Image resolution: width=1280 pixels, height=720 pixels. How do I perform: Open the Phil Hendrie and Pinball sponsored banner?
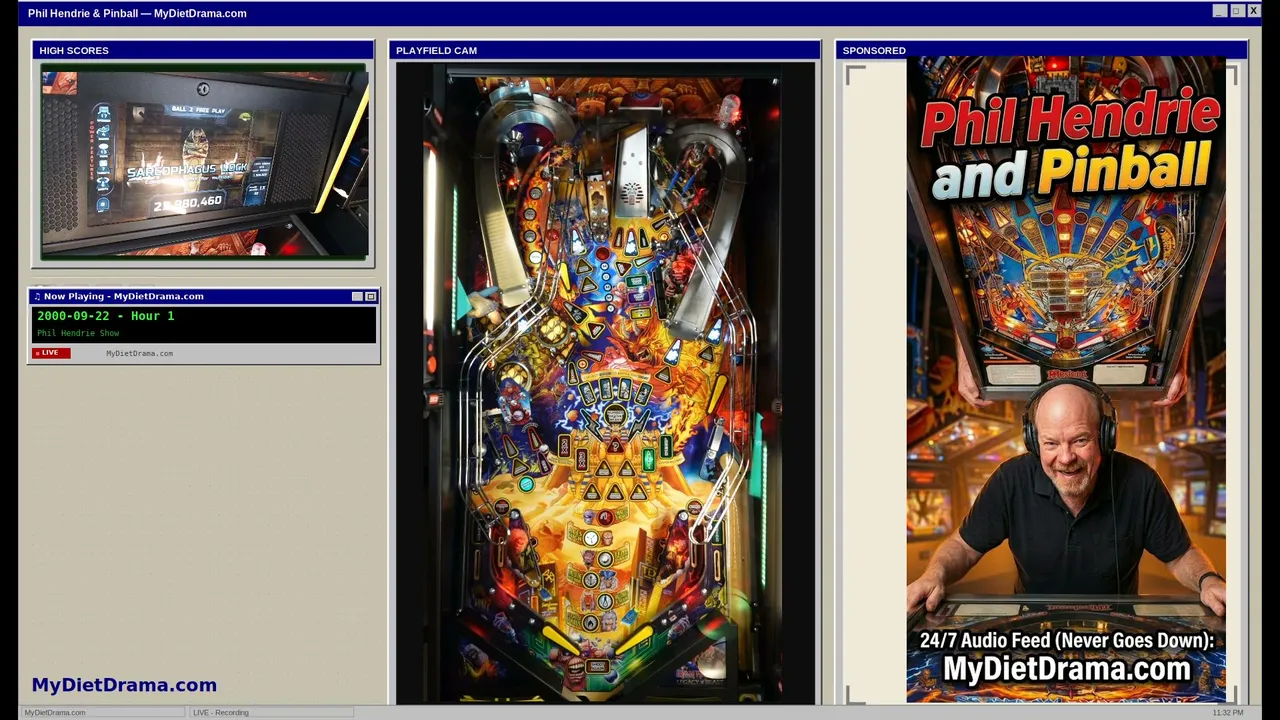coord(1066,380)
